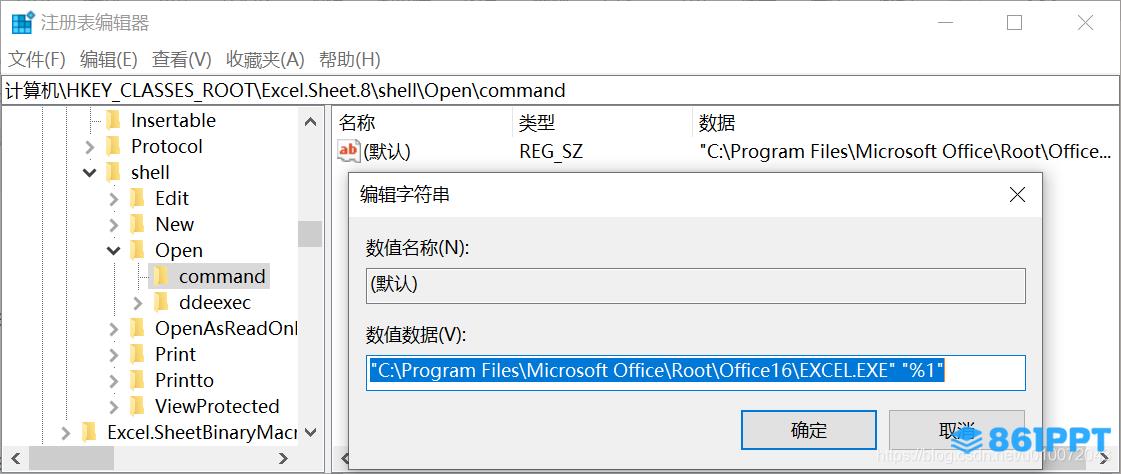Image resolution: width=1121 pixels, height=474 pixels.
Task: Click the Registry Editor app icon in title bar
Action: pos(22,23)
